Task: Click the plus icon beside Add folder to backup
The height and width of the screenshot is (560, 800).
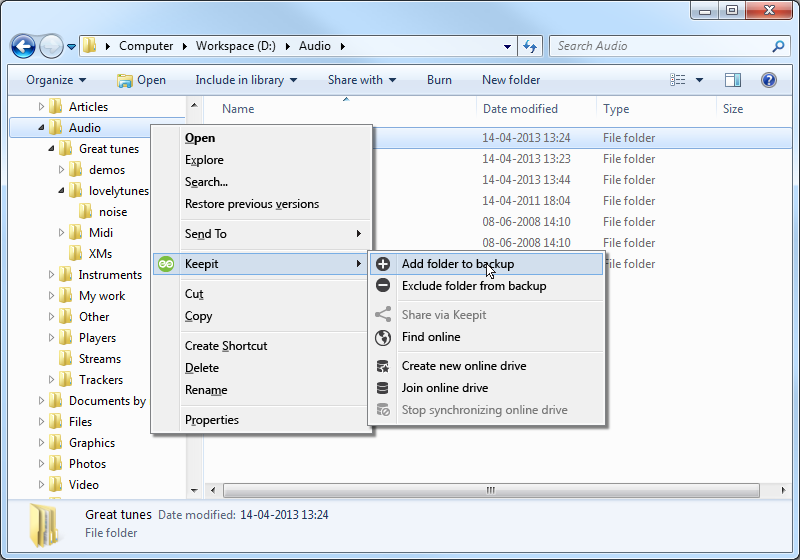Action: point(383,264)
